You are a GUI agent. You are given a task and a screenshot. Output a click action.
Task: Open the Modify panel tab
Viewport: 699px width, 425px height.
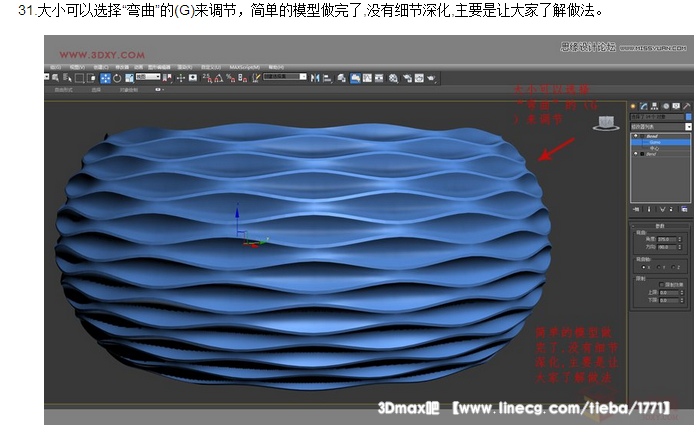point(643,105)
